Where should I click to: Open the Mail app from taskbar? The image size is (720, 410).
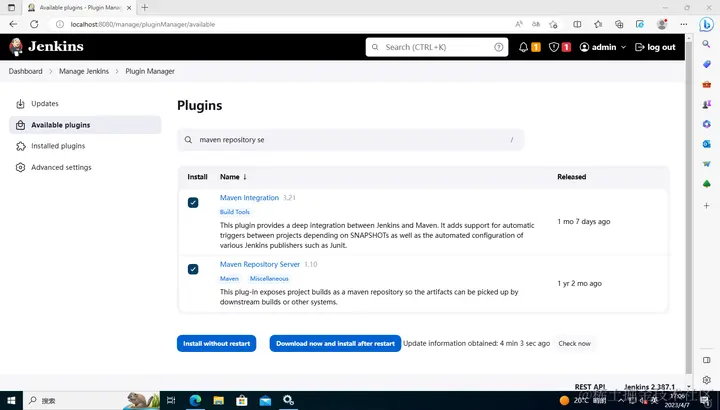(265, 401)
